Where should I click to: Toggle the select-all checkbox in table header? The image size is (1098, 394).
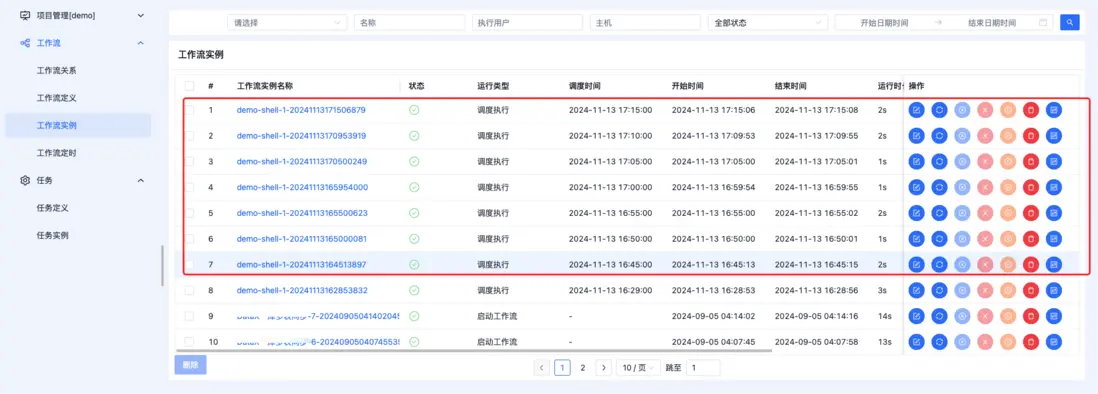(x=189, y=86)
